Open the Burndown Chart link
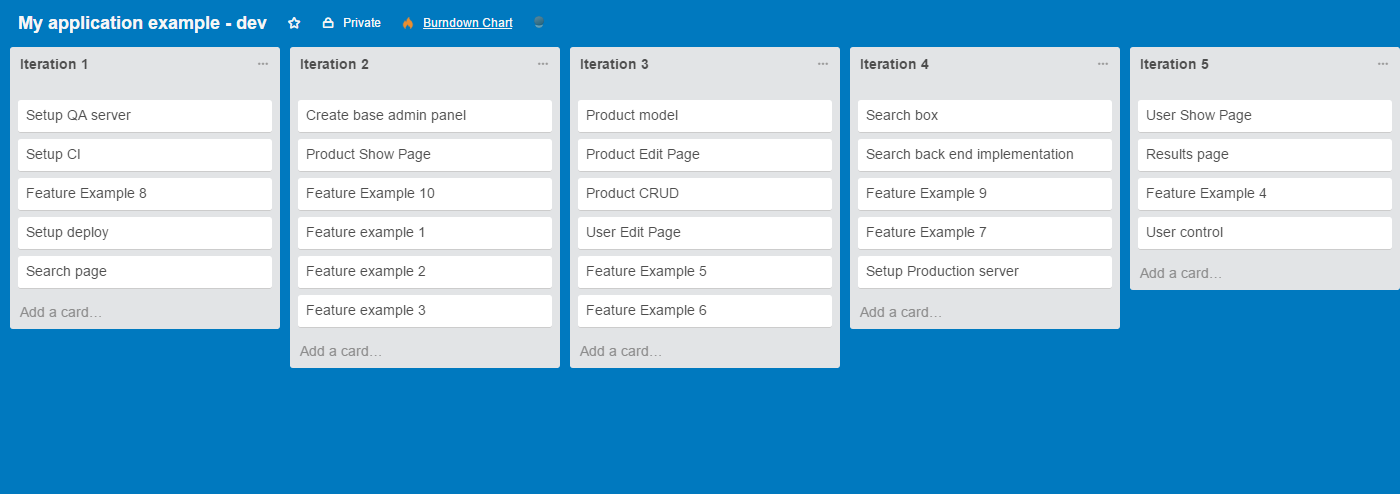Screen dimensions: 1400x494 468,23
